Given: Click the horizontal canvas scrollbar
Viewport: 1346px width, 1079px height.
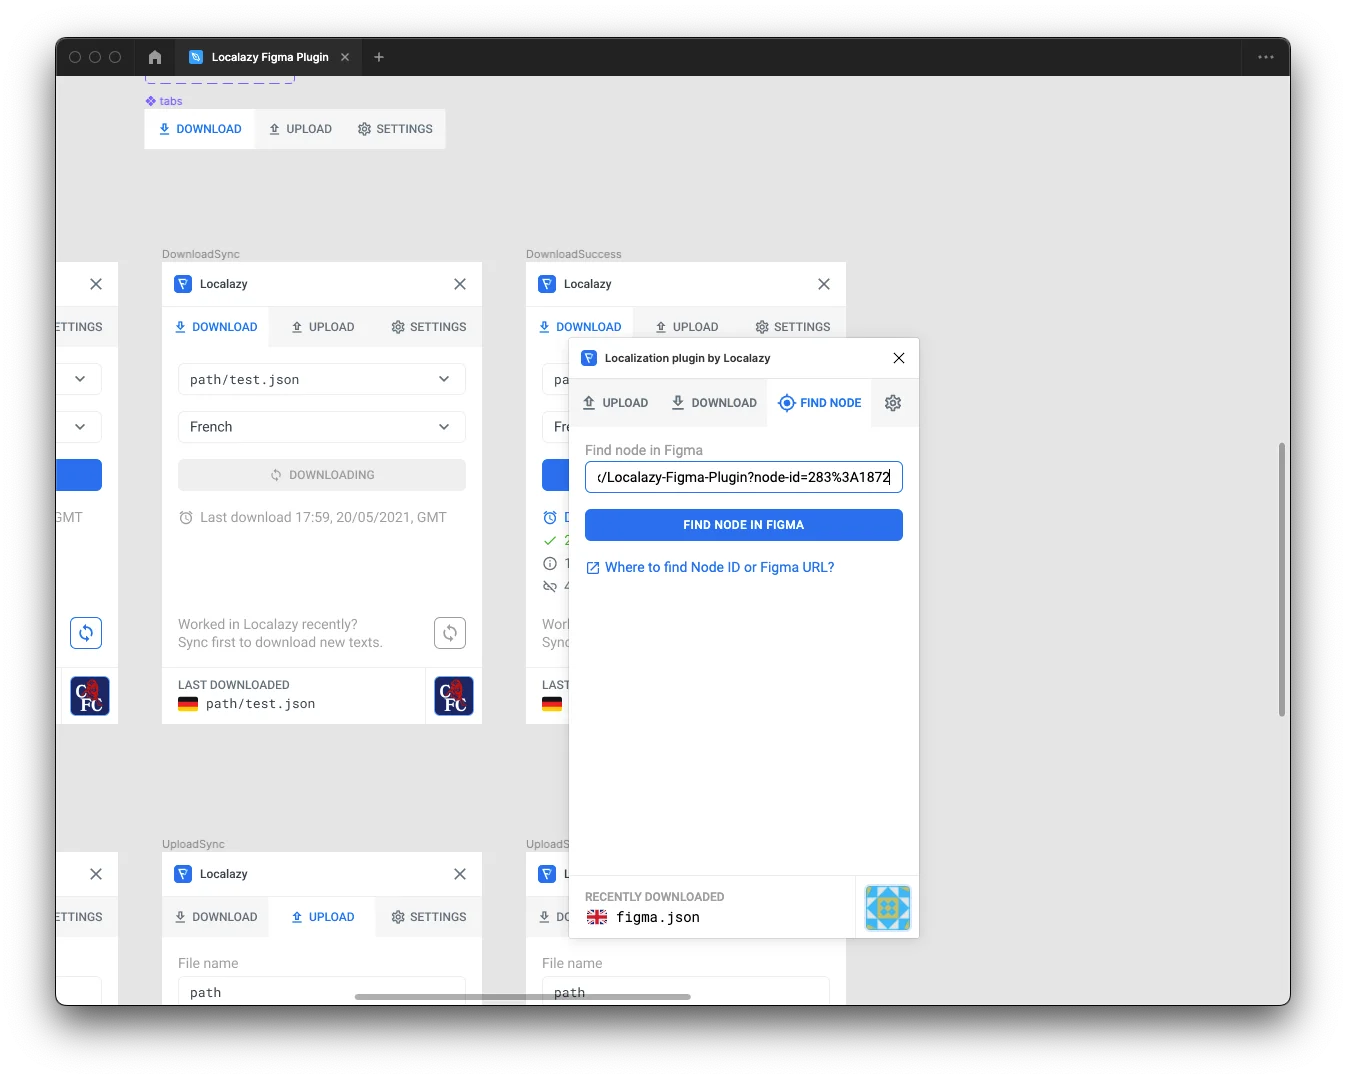Looking at the screenshot, I should [523, 997].
